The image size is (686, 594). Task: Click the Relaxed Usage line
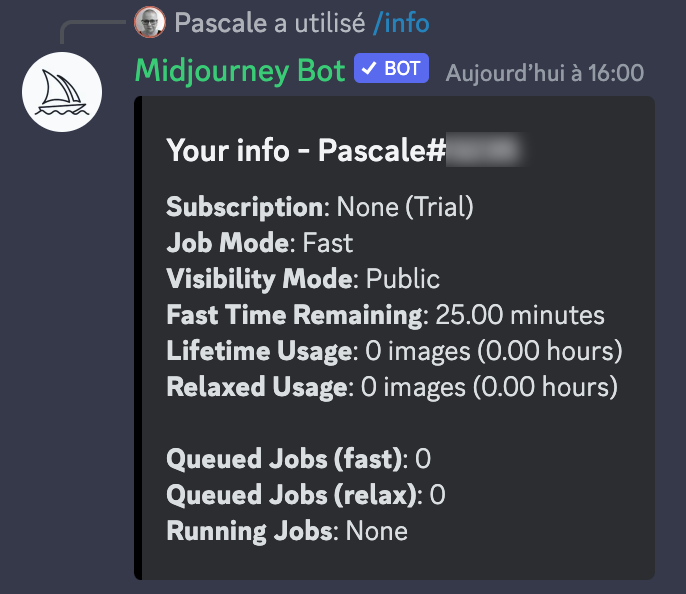(x=391, y=386)
